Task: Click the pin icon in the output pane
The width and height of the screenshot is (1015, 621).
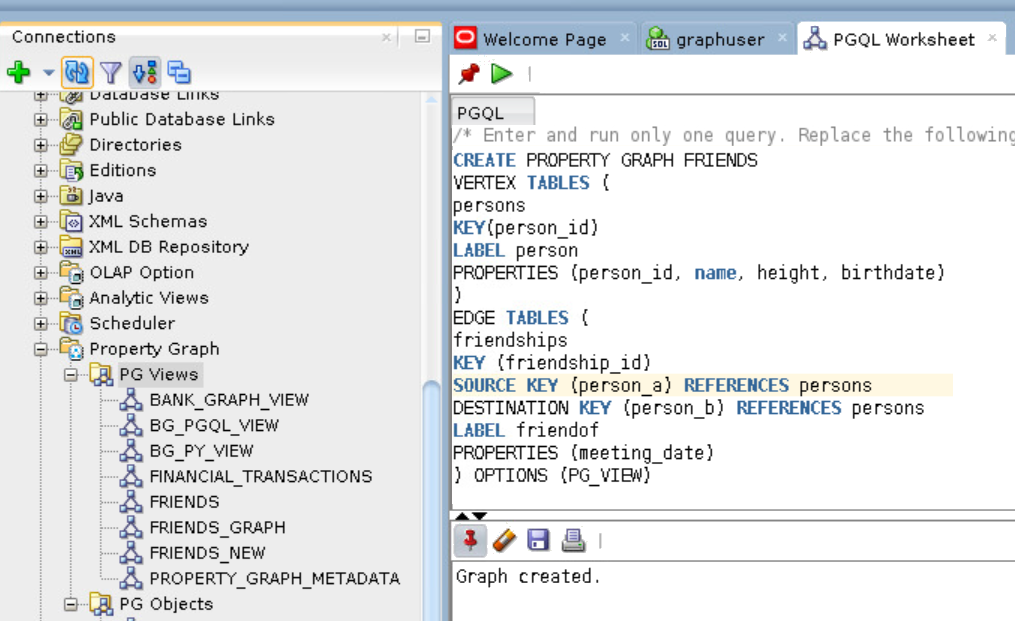Action: click(471, 540)
